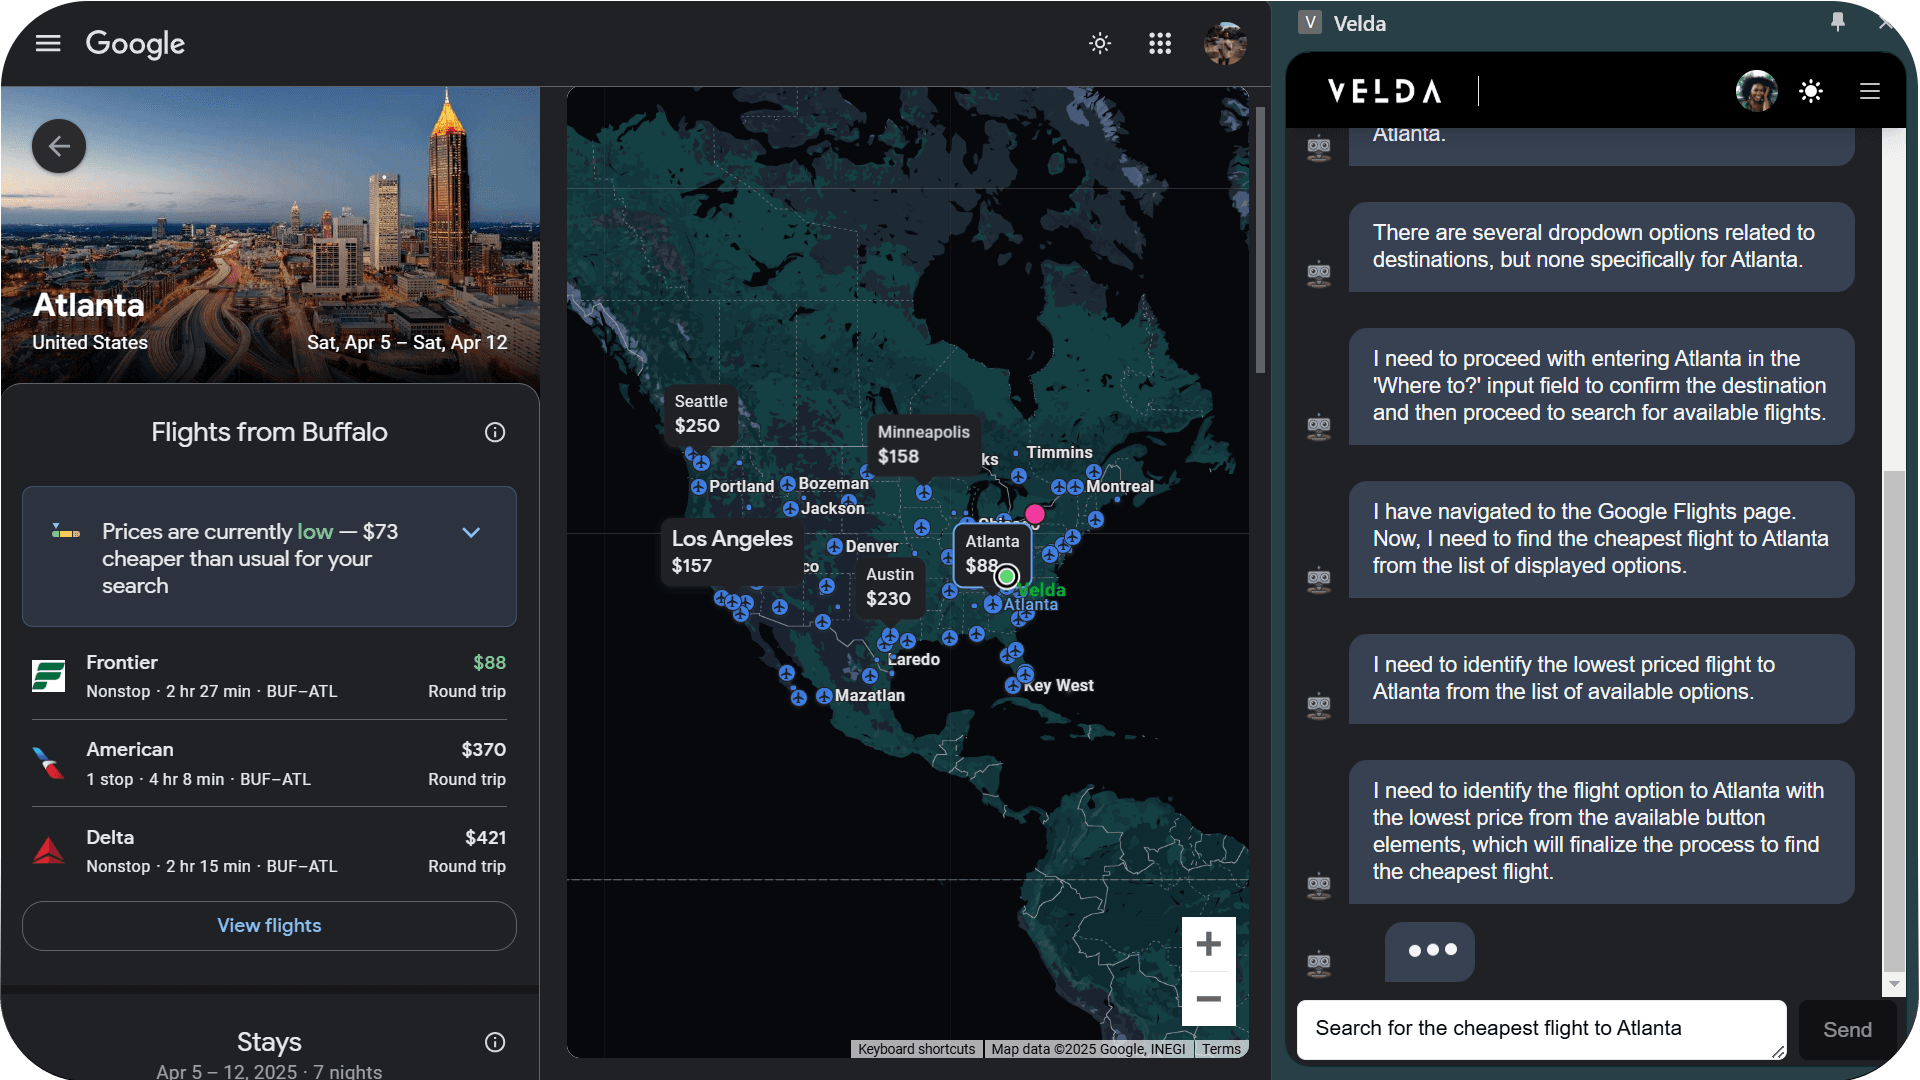
Task: Open info icon next to Stays
Action: (x=495, y=1042)
